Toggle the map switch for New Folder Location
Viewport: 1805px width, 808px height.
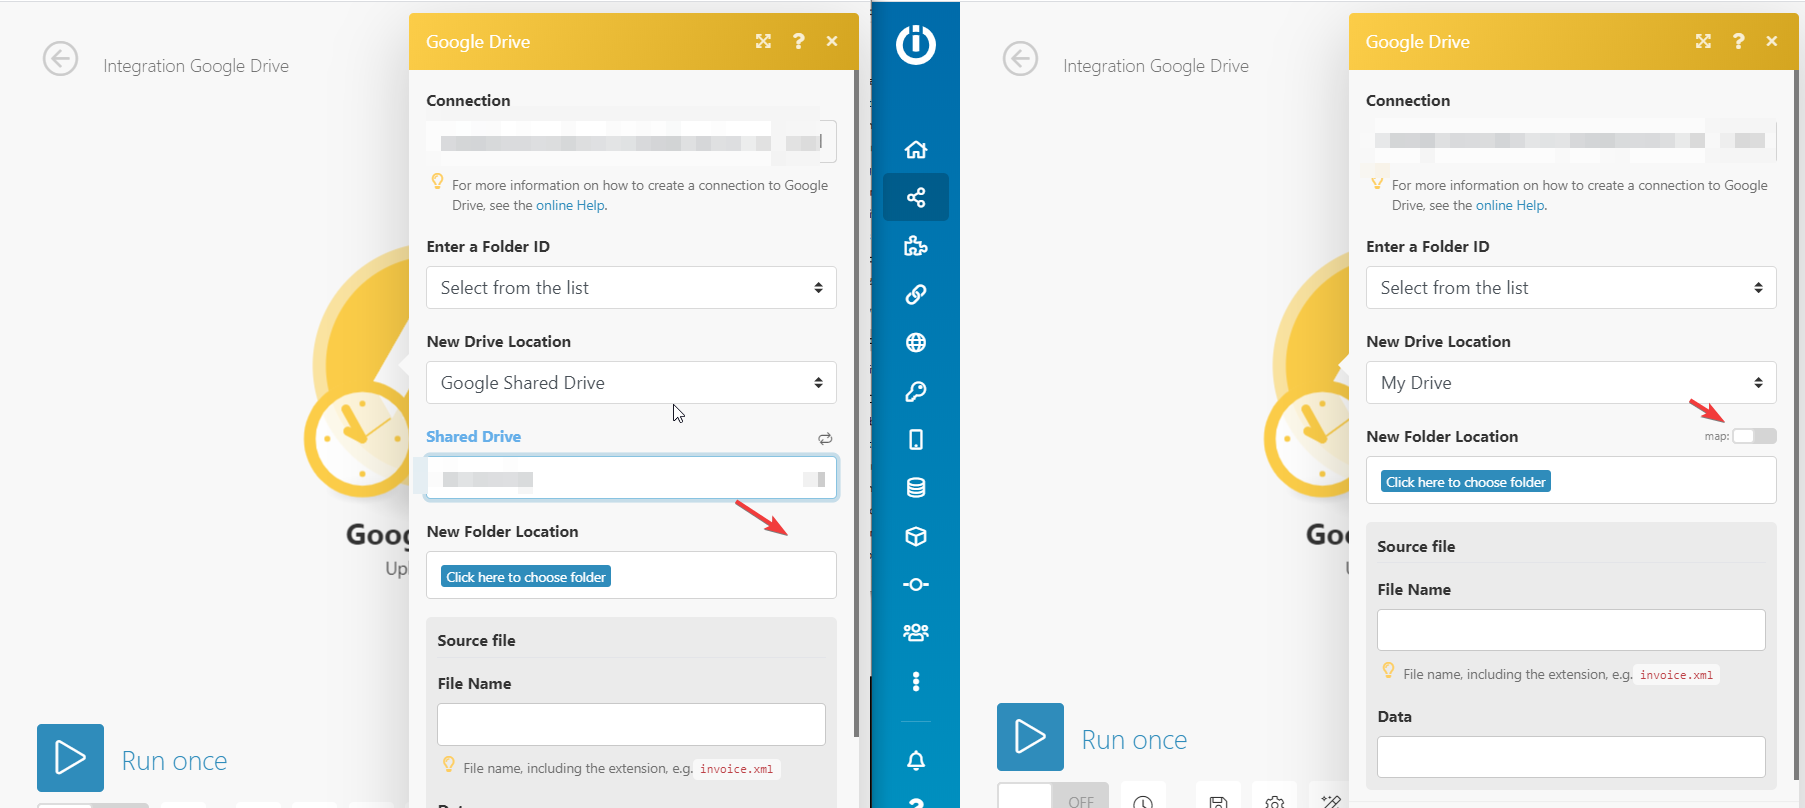point(1754,436)
